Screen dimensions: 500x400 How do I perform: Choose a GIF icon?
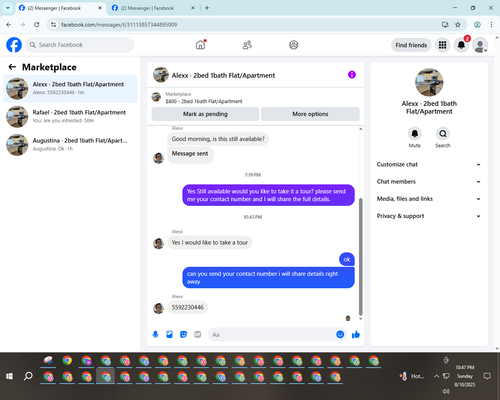coord(198,334)
